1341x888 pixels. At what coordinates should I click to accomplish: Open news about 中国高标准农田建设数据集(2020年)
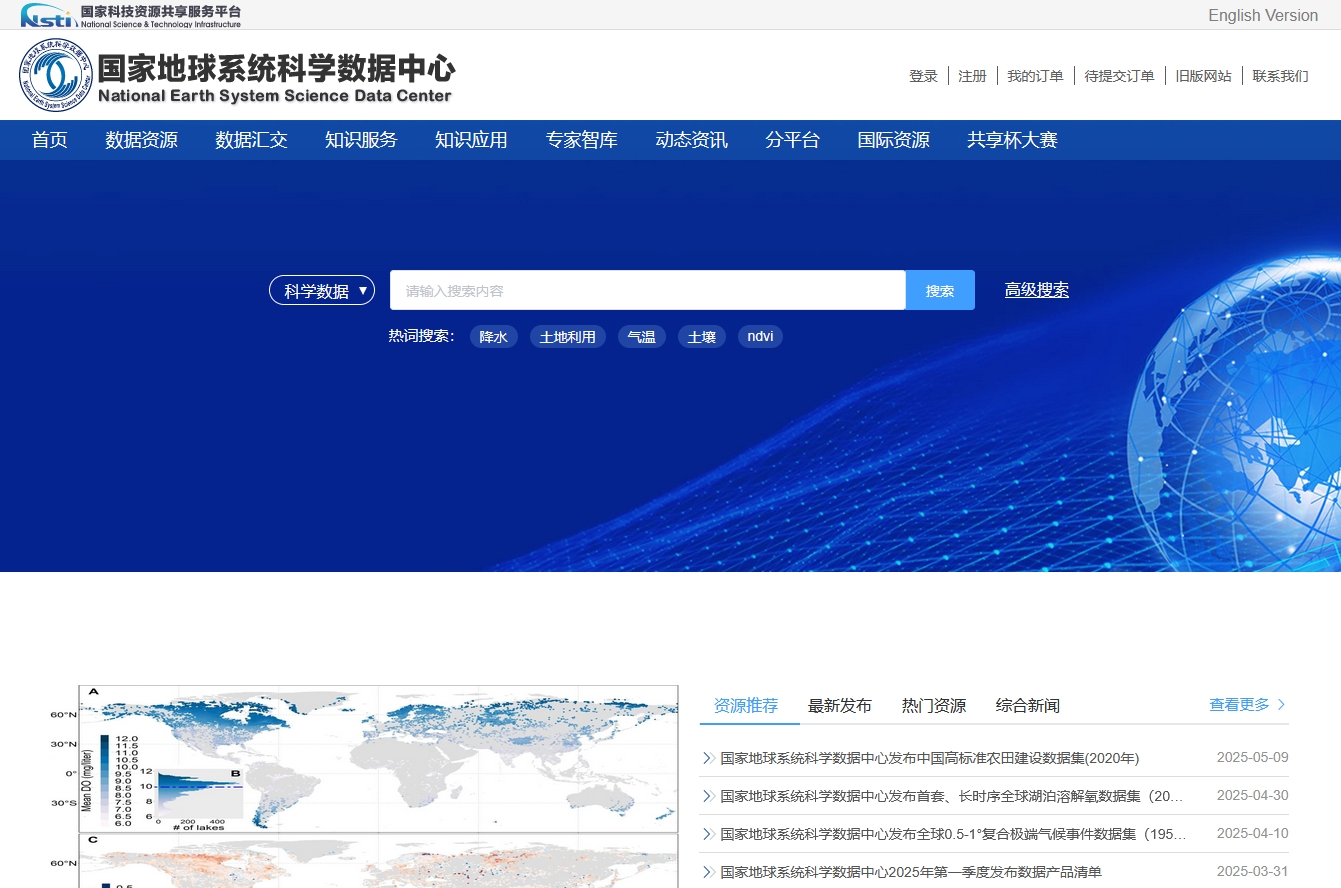(x=930, y=758)
